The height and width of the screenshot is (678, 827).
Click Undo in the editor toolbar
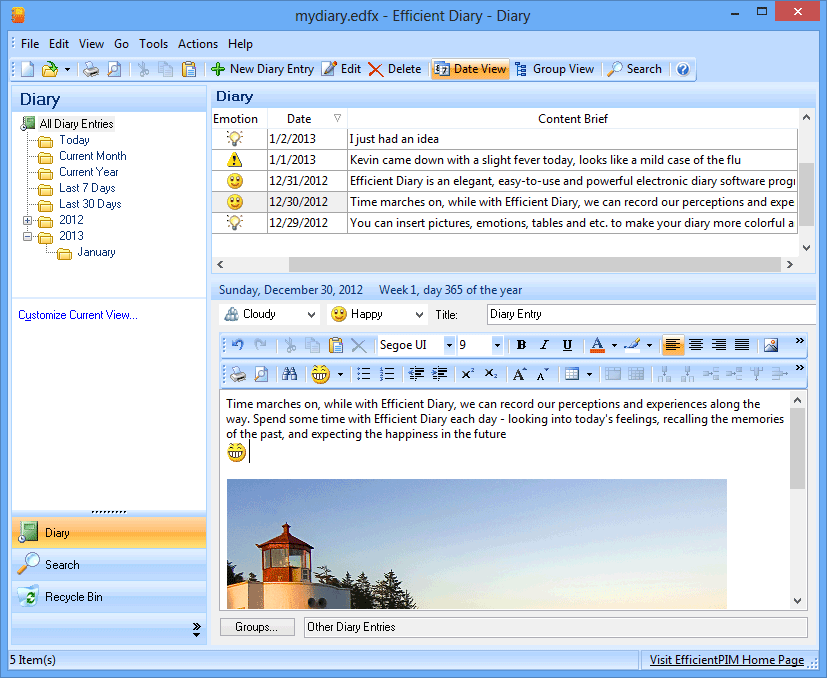pos(237,345)
